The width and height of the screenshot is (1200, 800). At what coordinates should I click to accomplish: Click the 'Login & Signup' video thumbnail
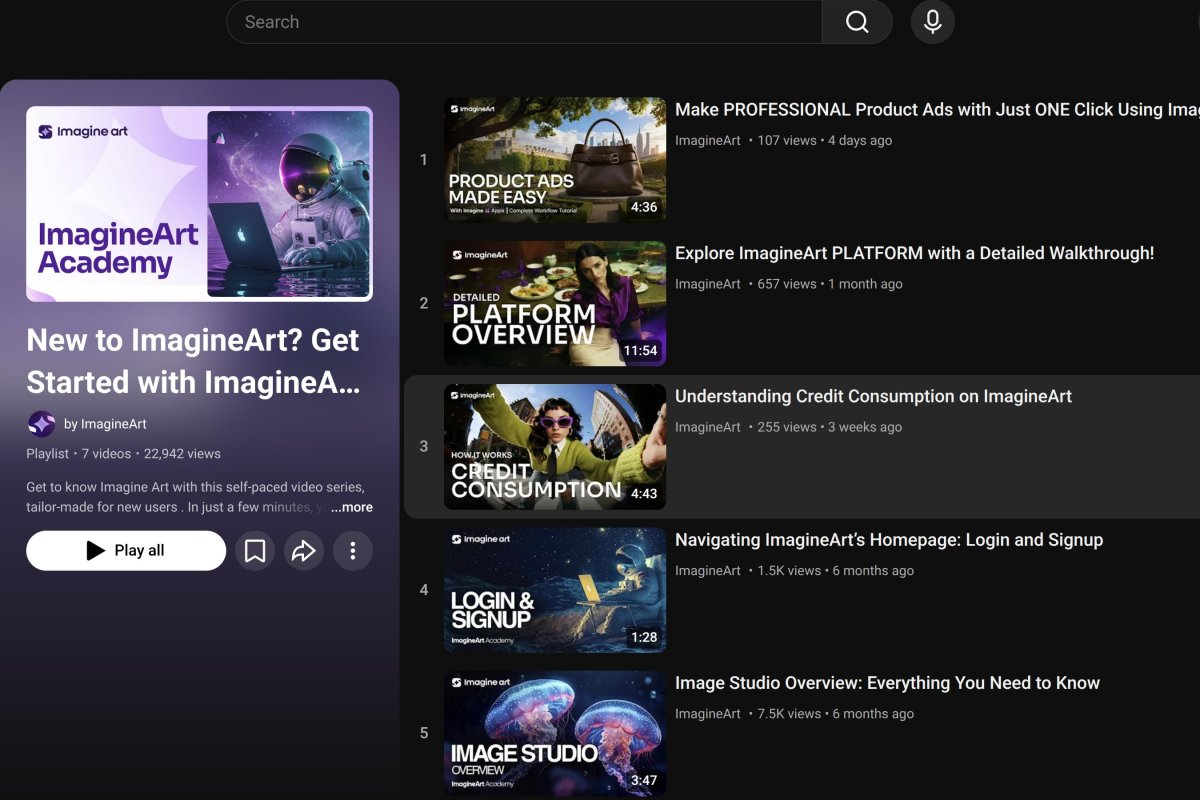click(554, 589)
